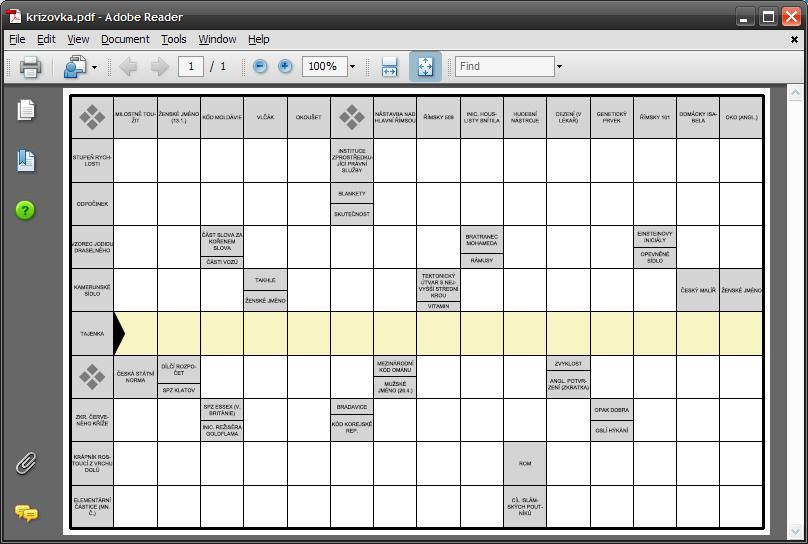Click the Print icon in toolbar

[30, 66]
